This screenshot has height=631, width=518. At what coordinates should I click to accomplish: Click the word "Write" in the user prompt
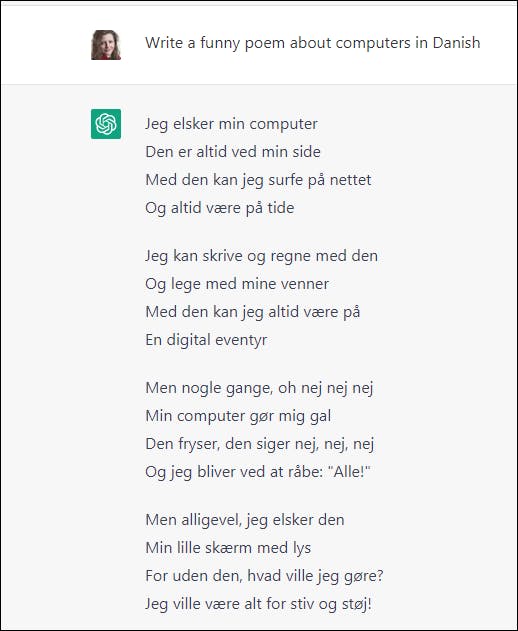[164, 43]
